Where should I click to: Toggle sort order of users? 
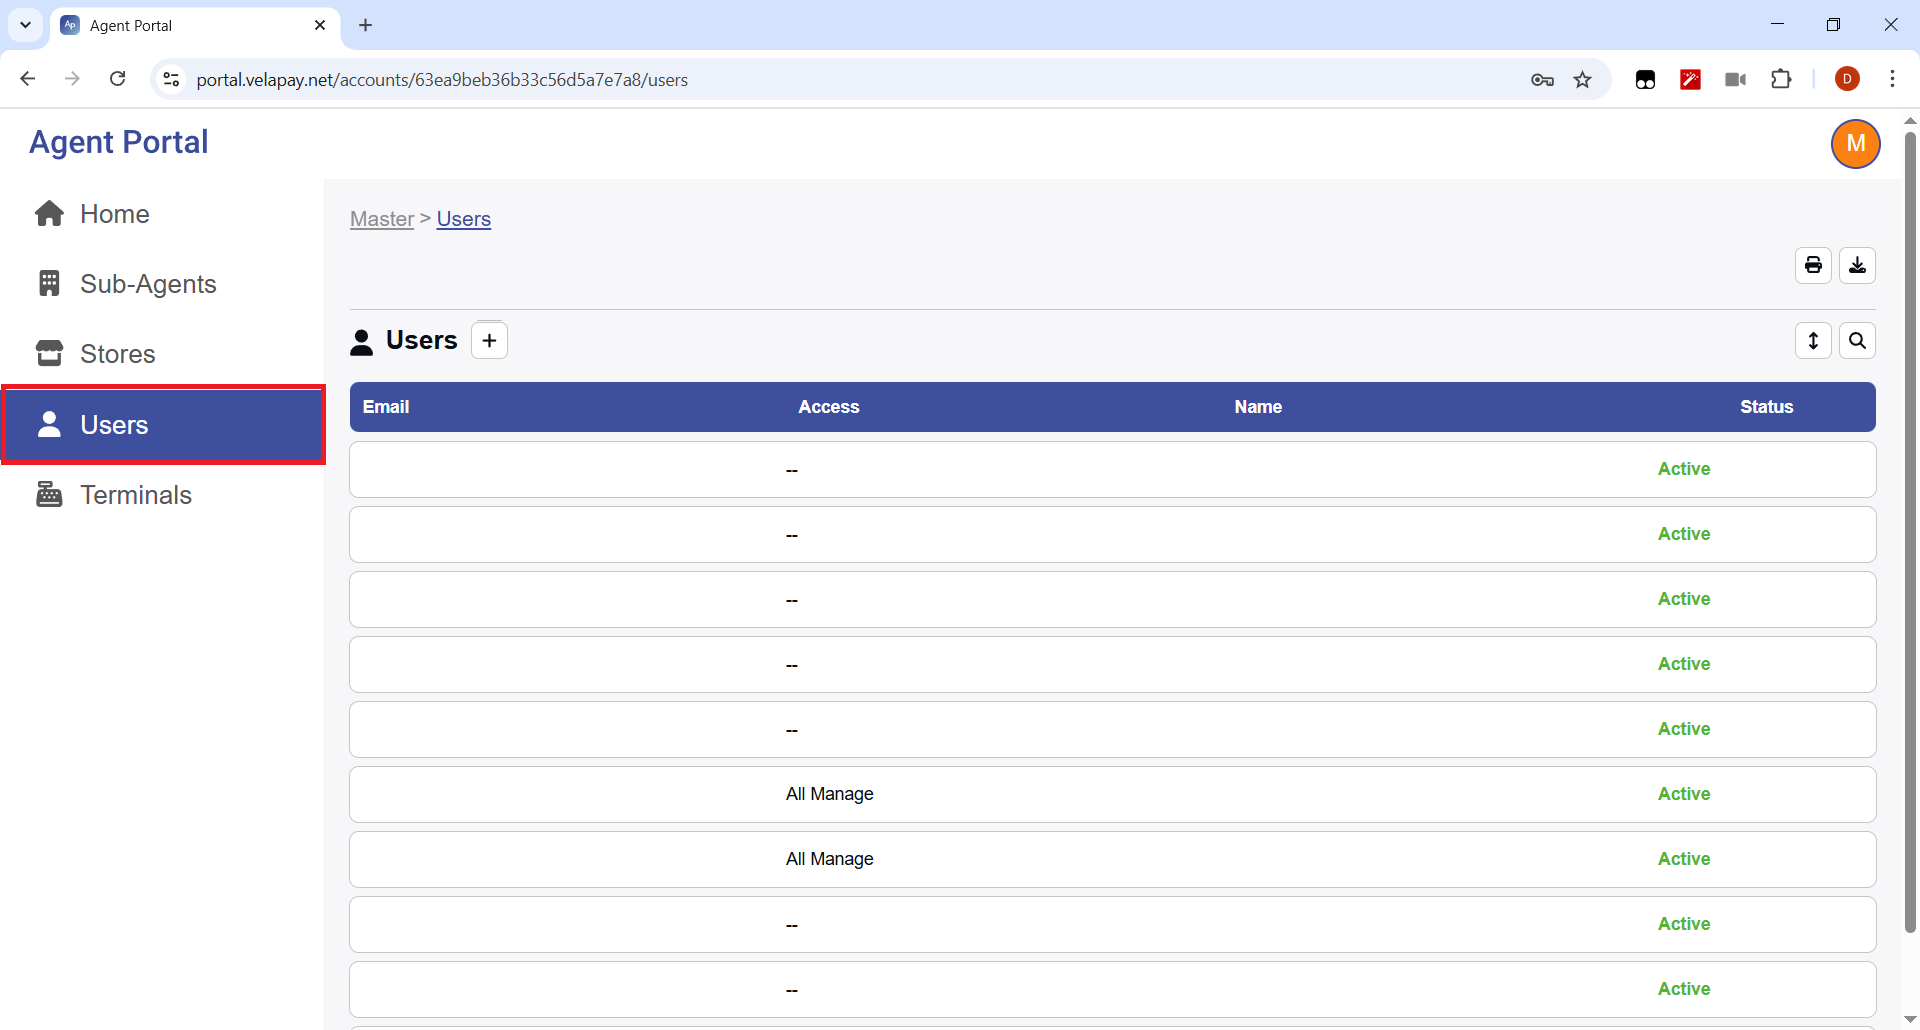1813,341
